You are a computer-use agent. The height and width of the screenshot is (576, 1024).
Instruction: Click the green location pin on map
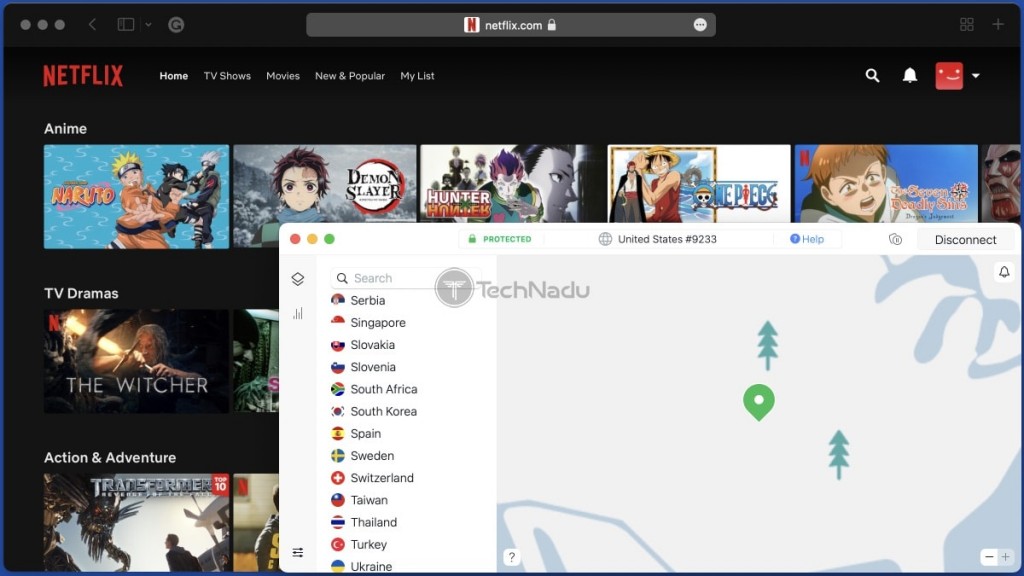[x=759, y=402]
